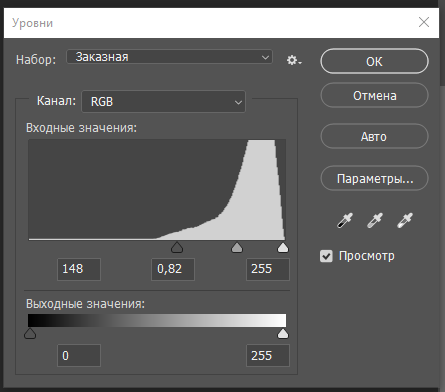
Task: Click the output levels field showing 0
Action: click(x=79, y=356)
